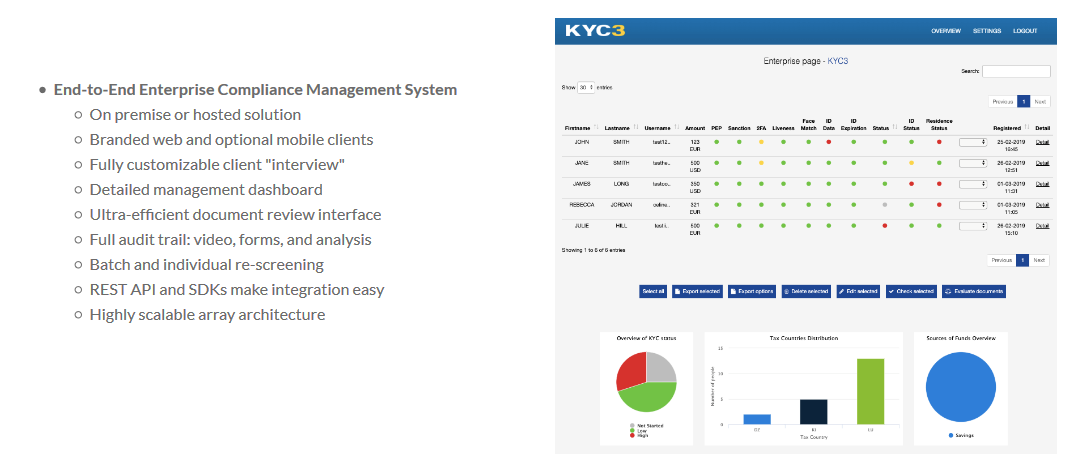Open Rebecca Jordan's row action dropdown
Viewport: 1074px width, 471px height.
[x=973, y=205]
